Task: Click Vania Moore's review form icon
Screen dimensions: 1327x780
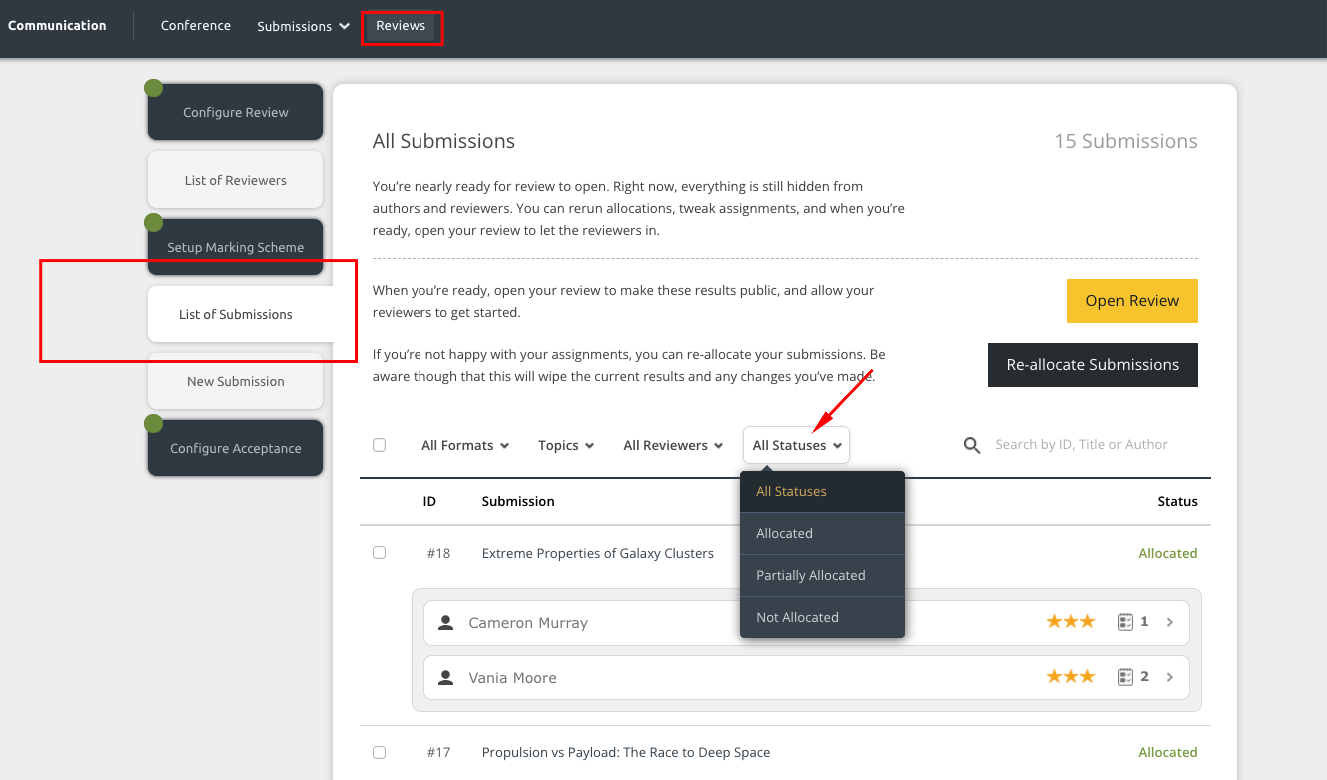Action: [x=1125, y=677]
